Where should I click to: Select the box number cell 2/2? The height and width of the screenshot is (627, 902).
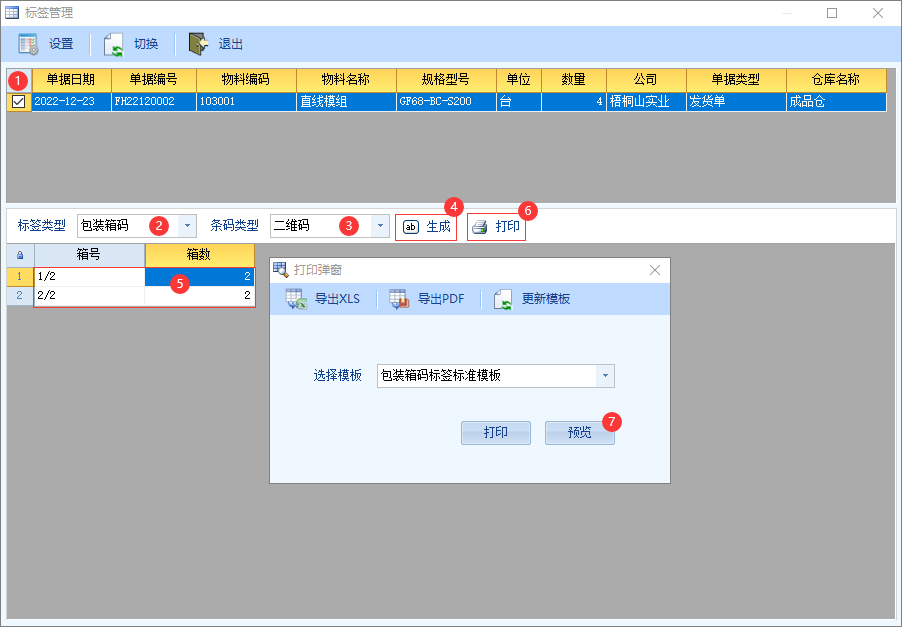(89, 296)
